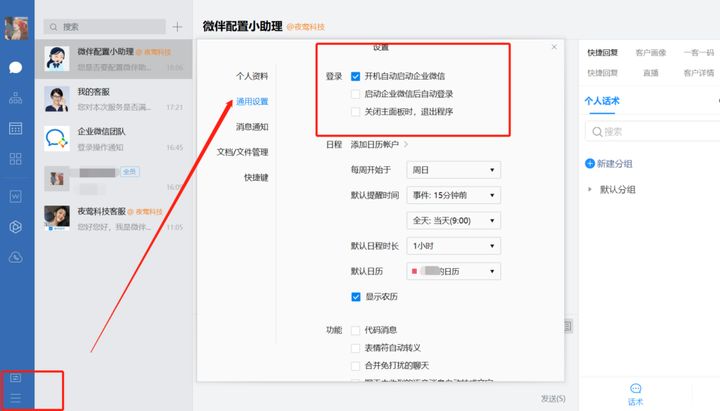
Task: Open the Workbench grid icon in sidebar
Action: (x=16, y=159)
